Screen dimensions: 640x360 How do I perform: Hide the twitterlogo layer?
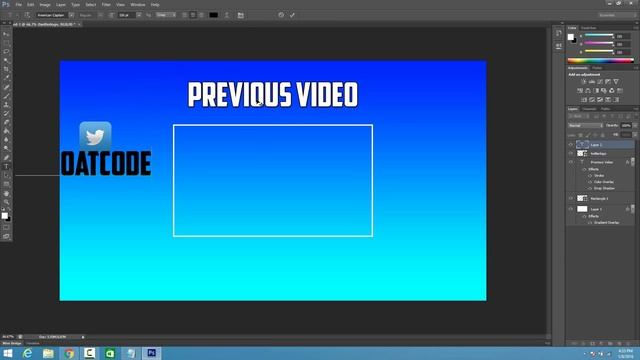[x=571, y=153]
